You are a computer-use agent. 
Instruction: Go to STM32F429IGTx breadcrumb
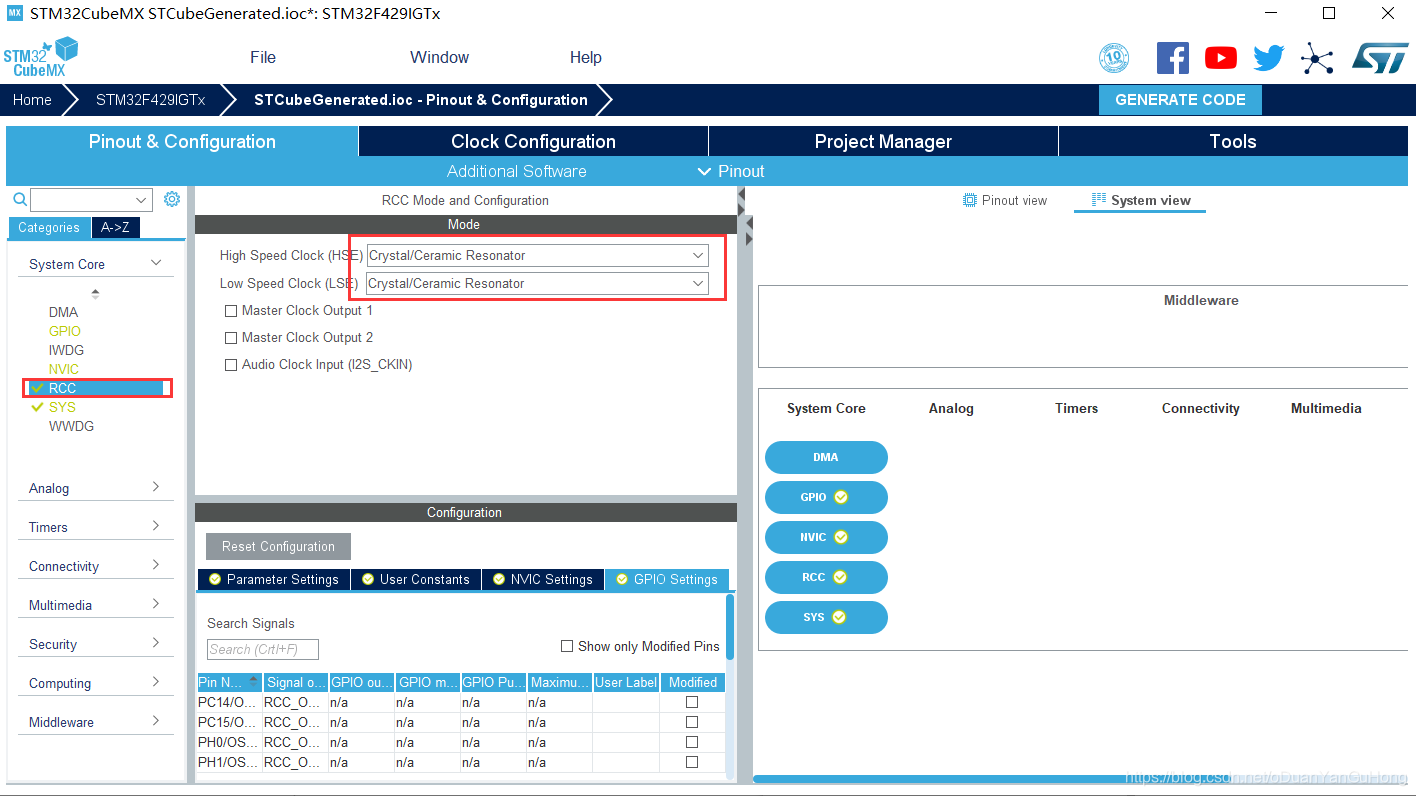pos(150,100)
